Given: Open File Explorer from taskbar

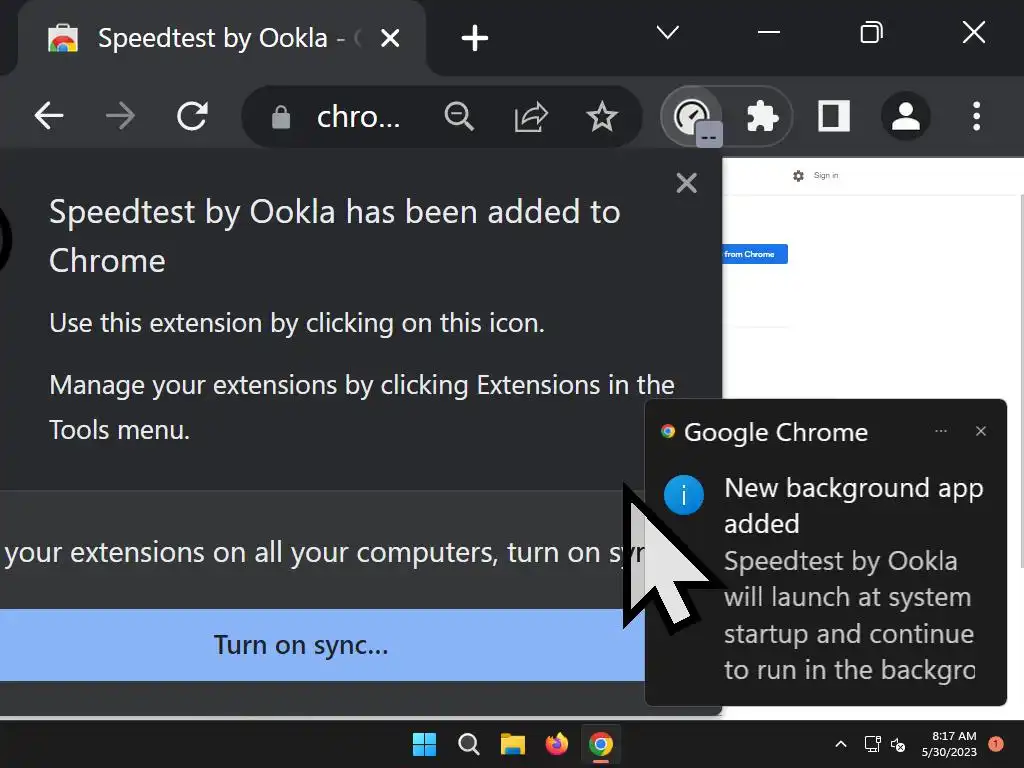Looking at the screenshot, I should 513,744.
